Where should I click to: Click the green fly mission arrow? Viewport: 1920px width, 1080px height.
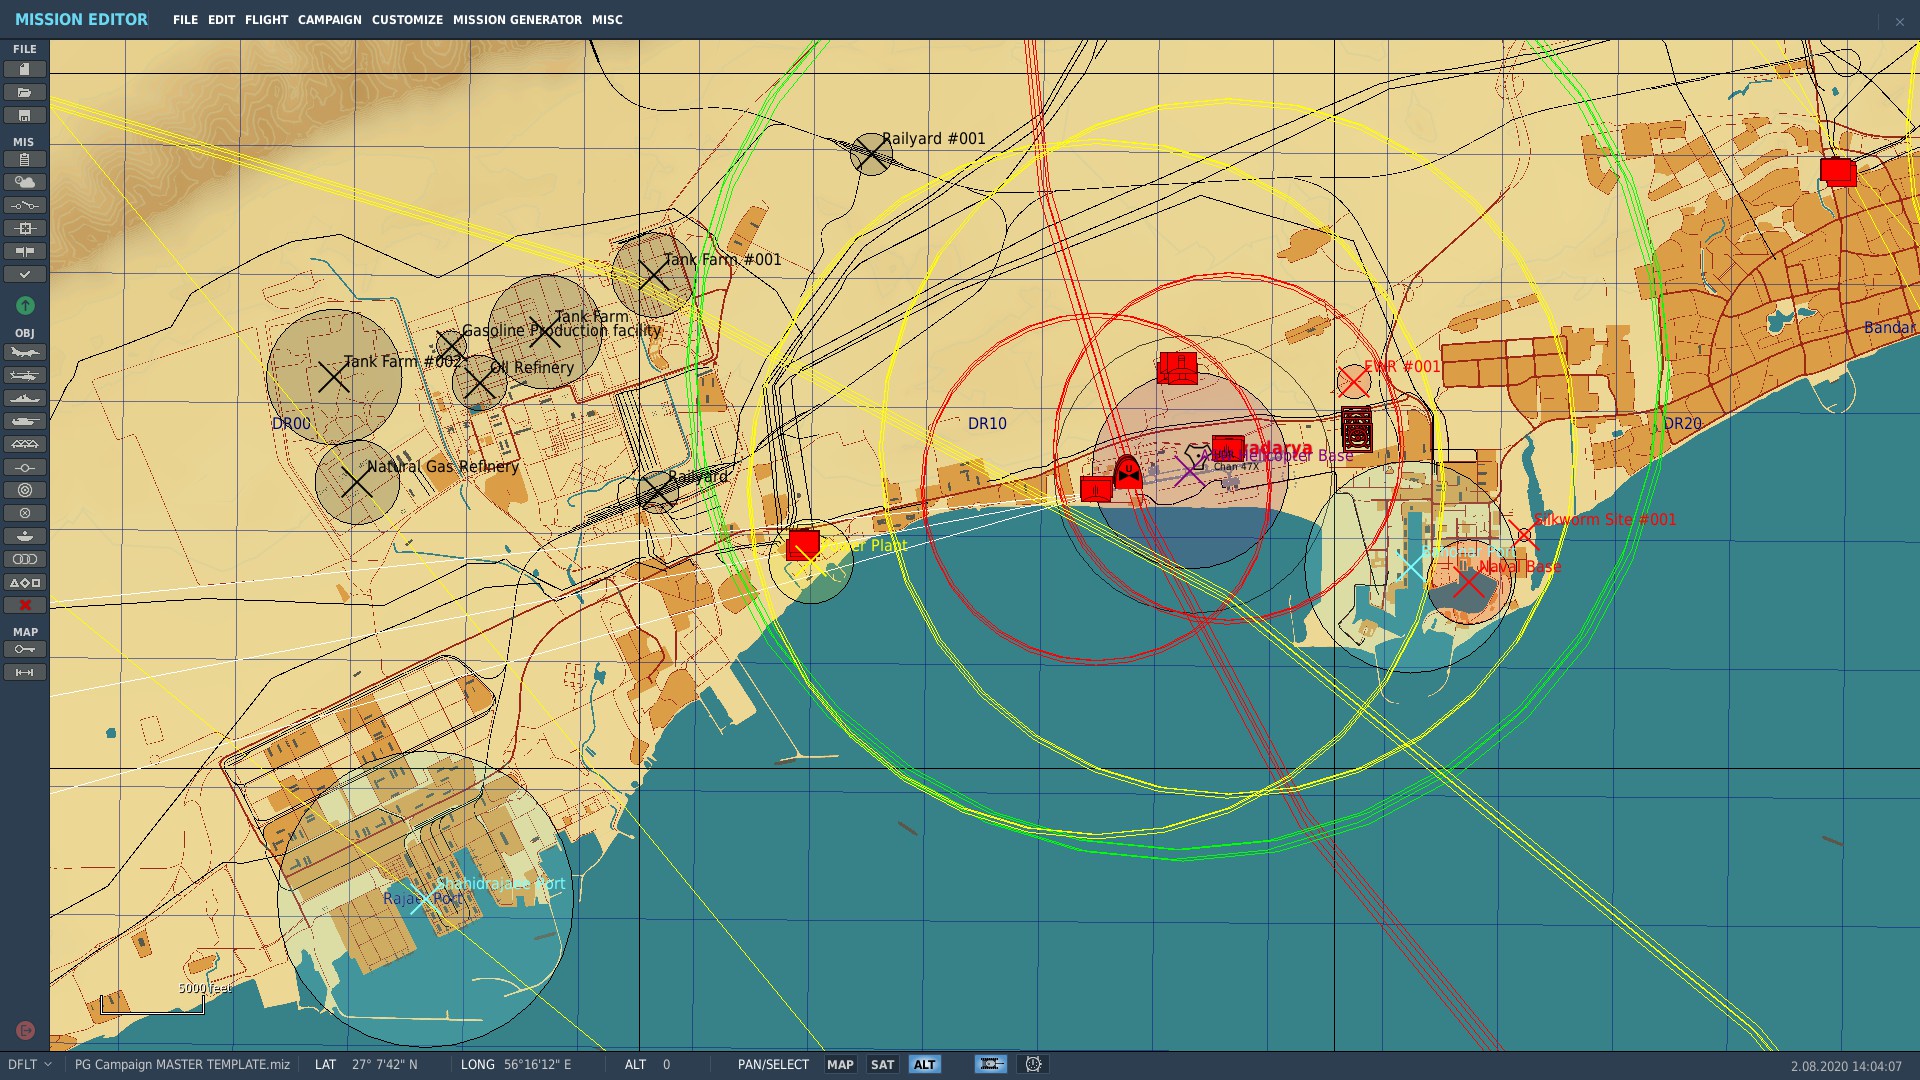click(x=25, y=305)
